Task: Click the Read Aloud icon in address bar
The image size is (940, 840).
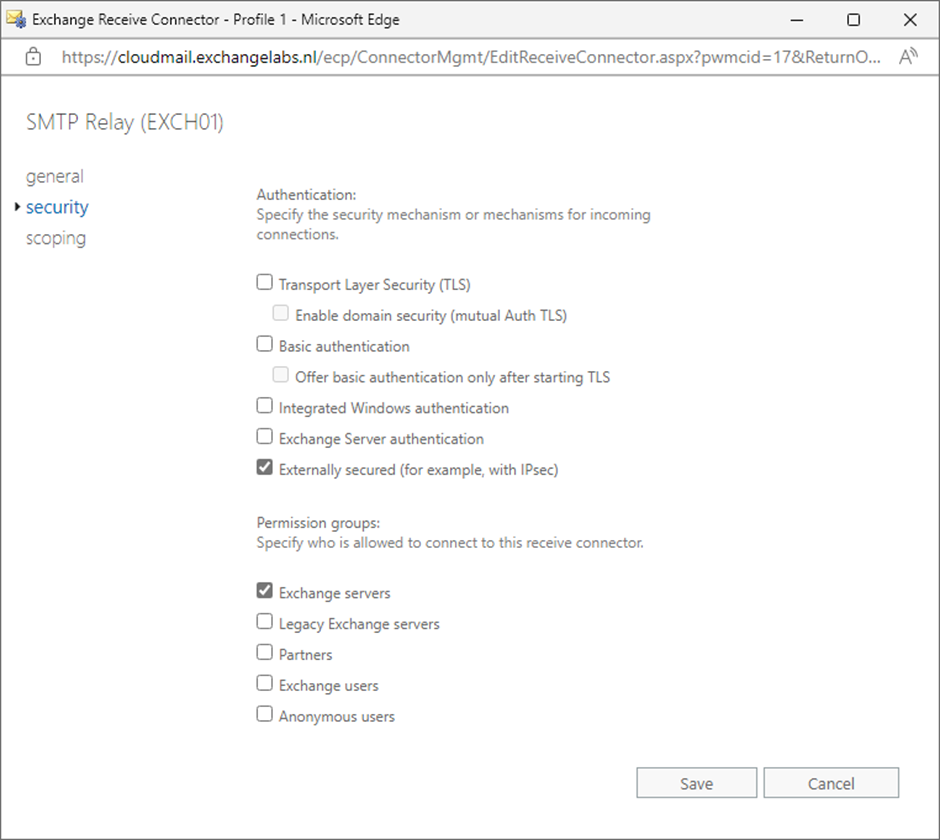Action: coord(908,56)
